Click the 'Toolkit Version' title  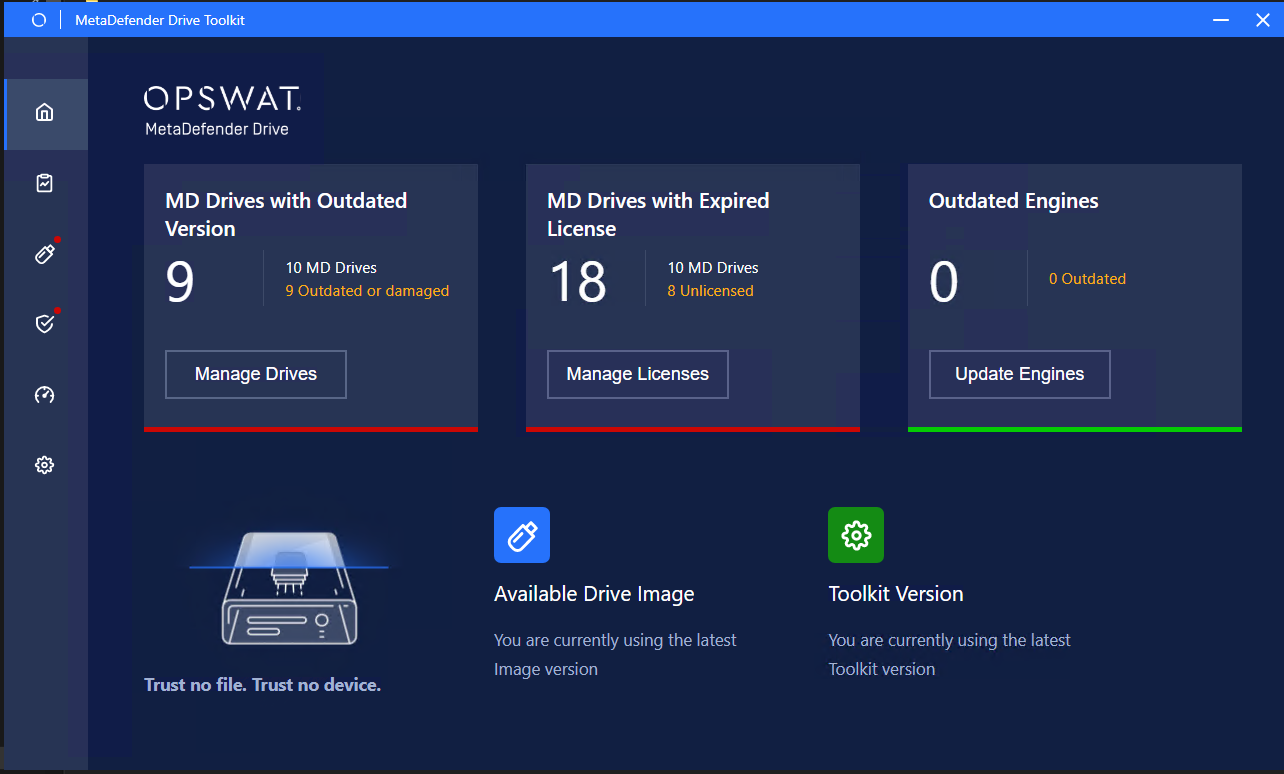click(x=896, y=594)
